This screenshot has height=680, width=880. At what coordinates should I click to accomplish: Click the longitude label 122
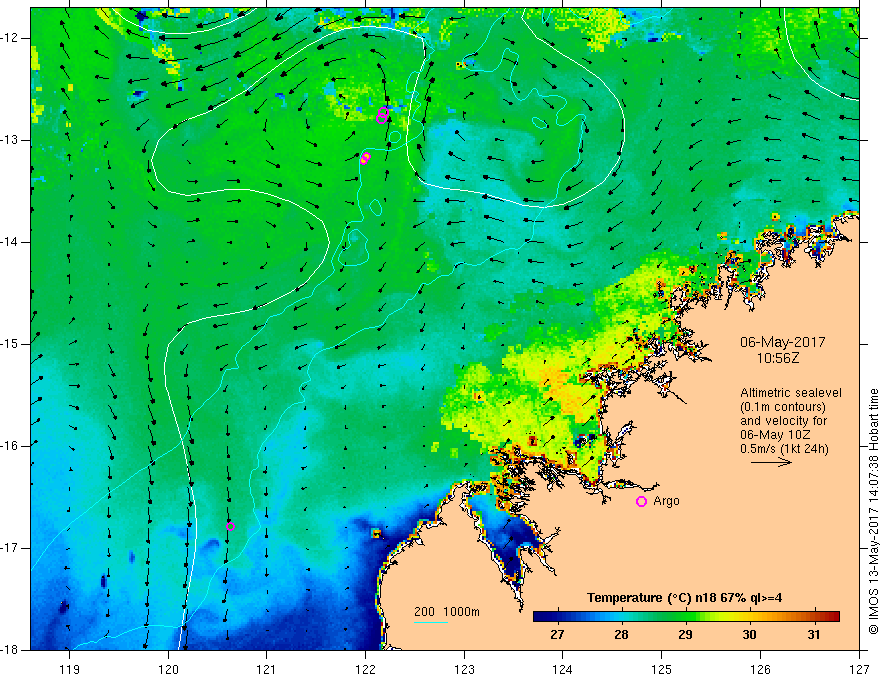tap(365, 669)
